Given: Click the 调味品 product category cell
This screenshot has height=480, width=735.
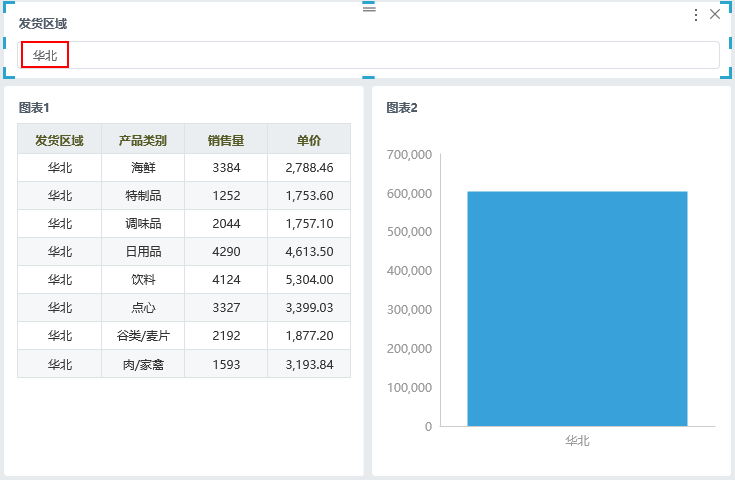Looking at the screenshot, I should coord(143,224).
